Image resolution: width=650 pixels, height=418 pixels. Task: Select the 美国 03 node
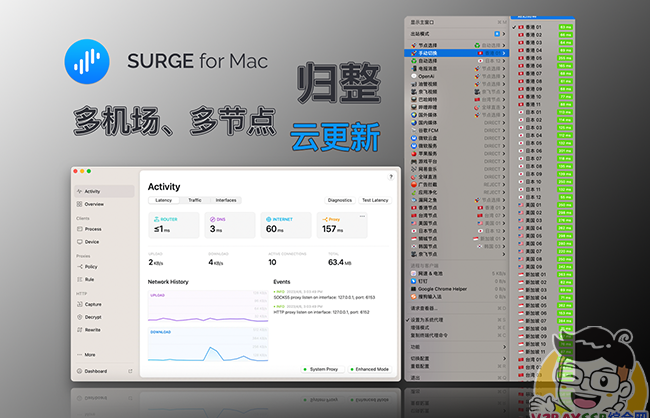tap(543, 220)
